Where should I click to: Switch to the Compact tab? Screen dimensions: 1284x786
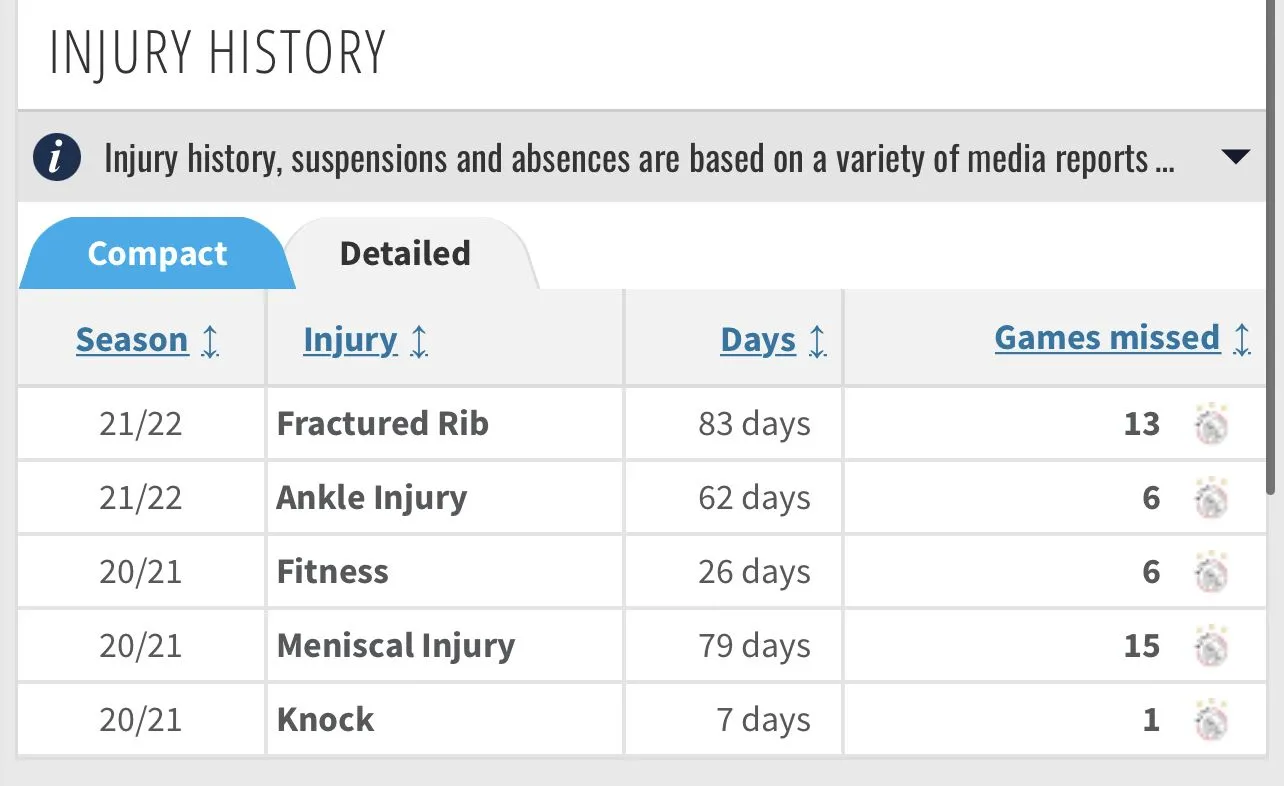(157, 254)
